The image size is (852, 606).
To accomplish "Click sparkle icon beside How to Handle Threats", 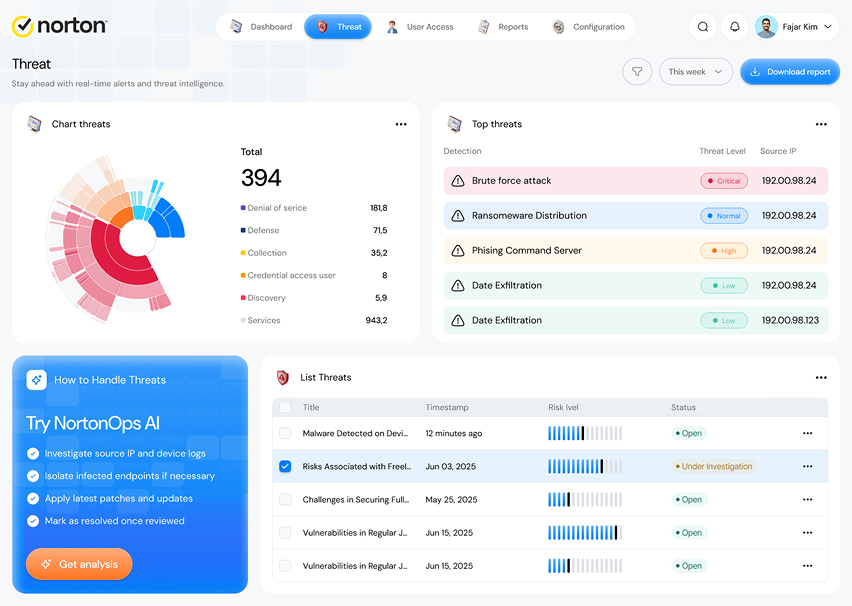I will (36, 380).
